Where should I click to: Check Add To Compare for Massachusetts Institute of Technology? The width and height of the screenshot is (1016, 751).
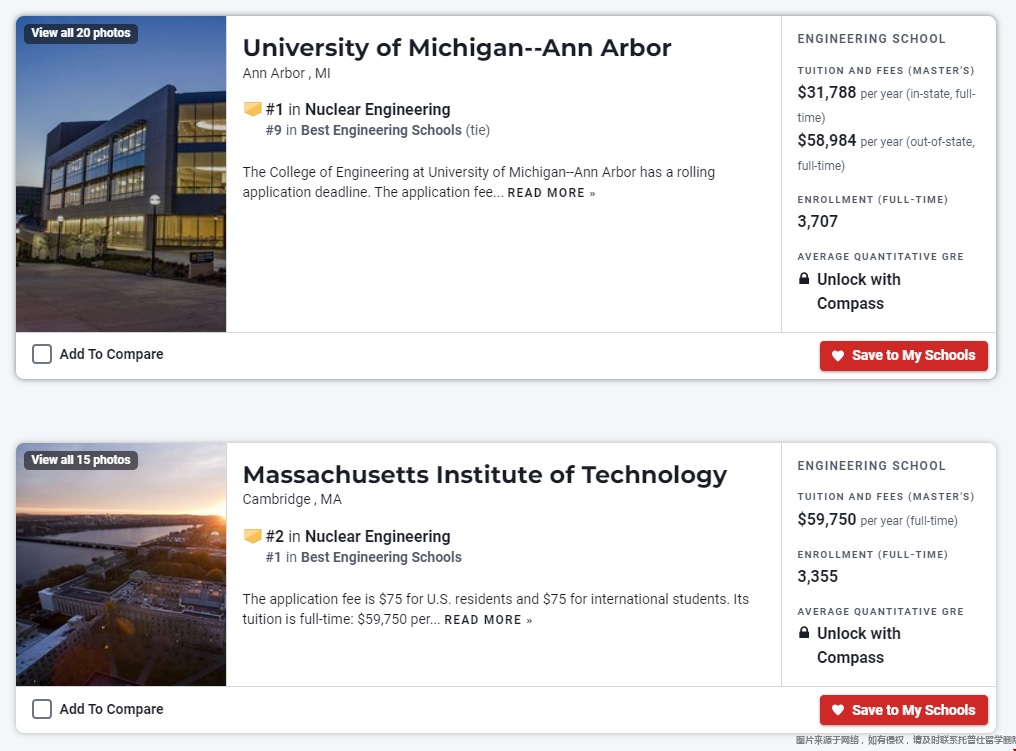coord(42,709)
